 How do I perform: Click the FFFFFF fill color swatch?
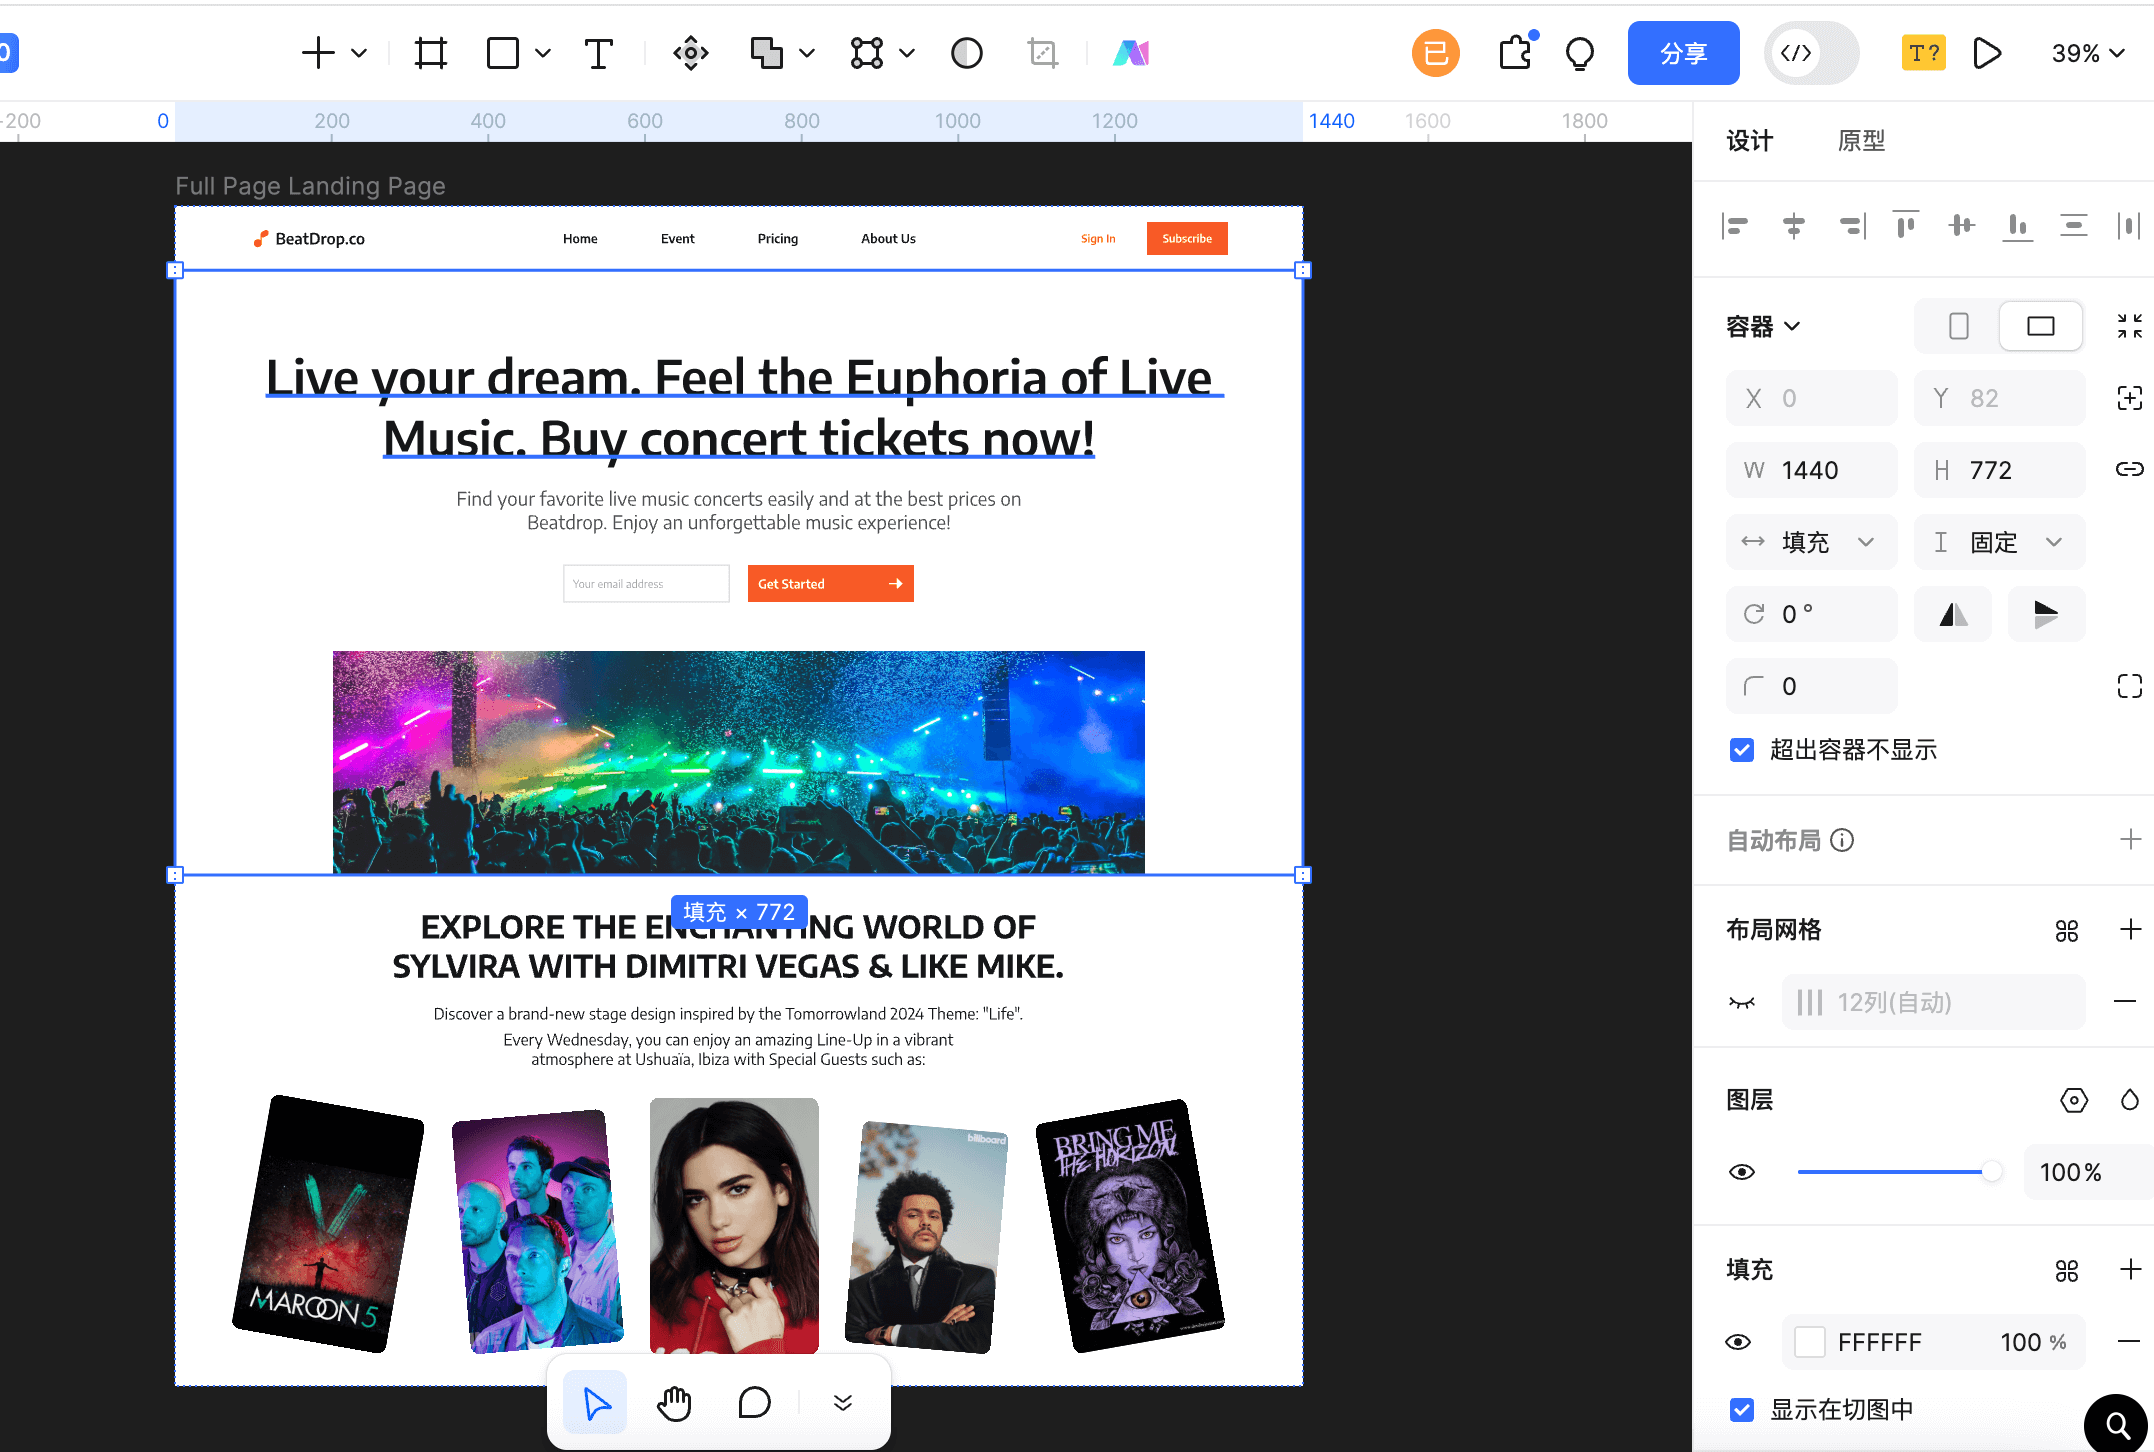(1809, 1342)
